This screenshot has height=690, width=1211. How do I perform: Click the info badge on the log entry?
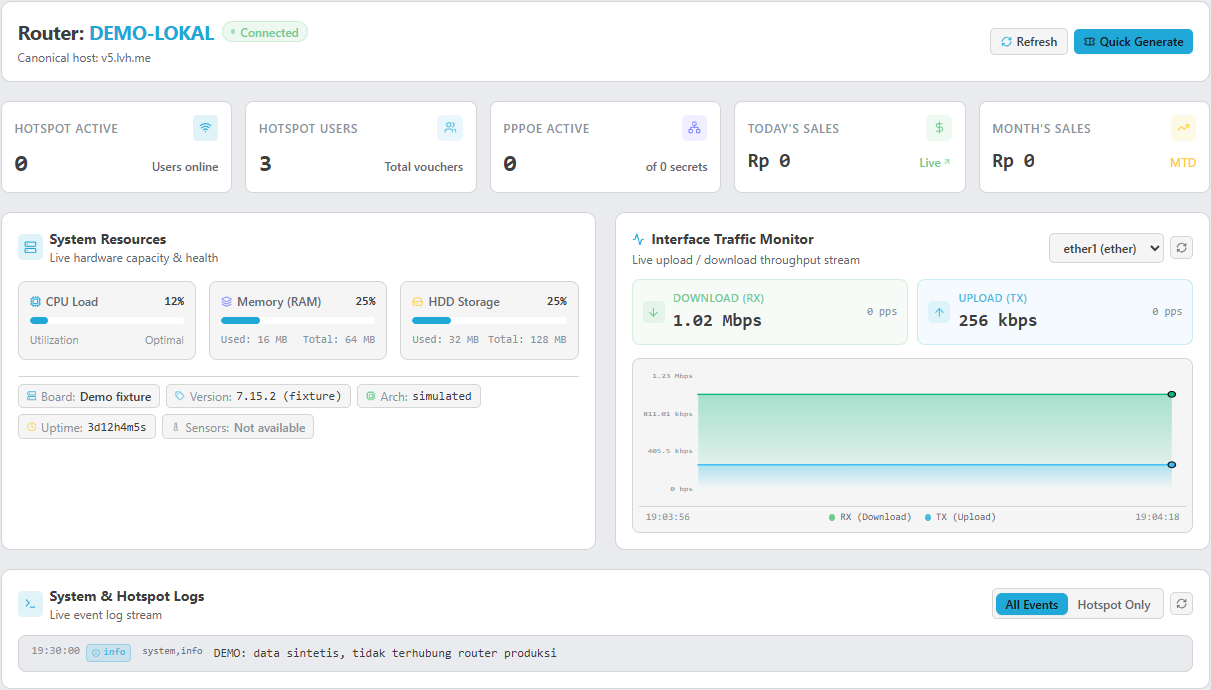coord(109,653)
